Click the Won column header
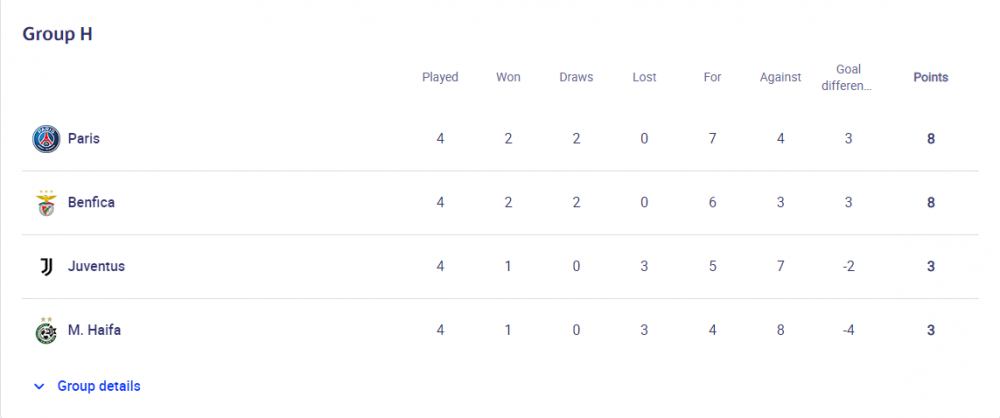This screenshot has height=418, width=1000. click(508, 77)
